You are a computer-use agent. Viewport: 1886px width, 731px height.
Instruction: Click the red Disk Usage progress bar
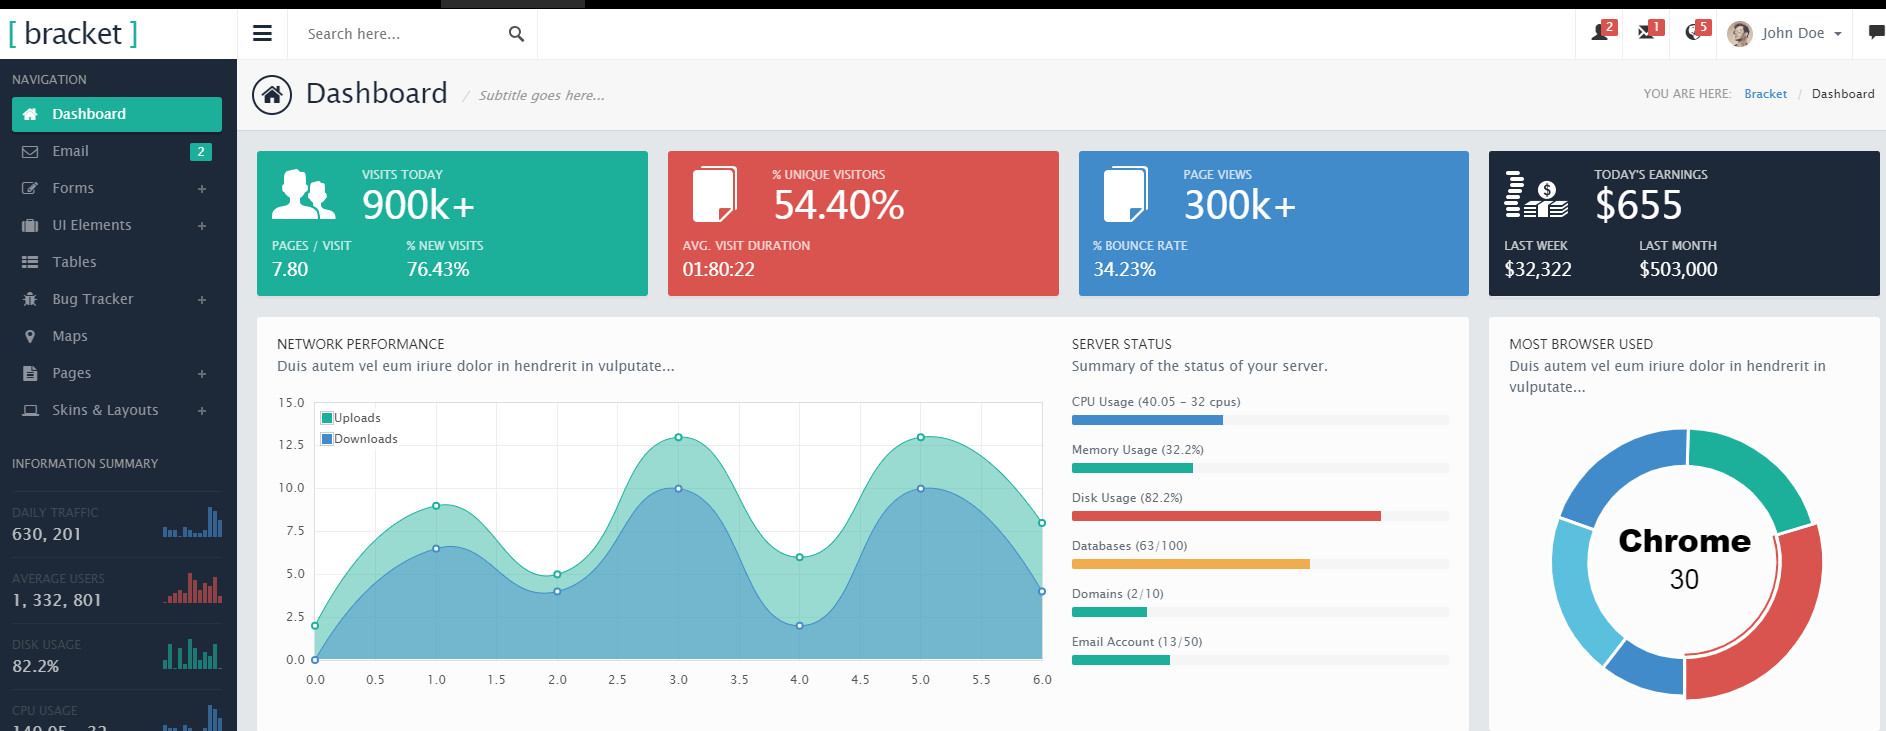click(x=1226, y=516)
